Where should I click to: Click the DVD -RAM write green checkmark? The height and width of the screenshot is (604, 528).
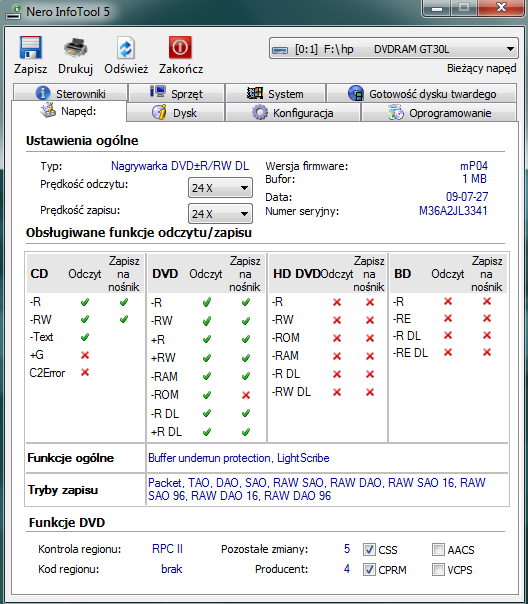246,376
